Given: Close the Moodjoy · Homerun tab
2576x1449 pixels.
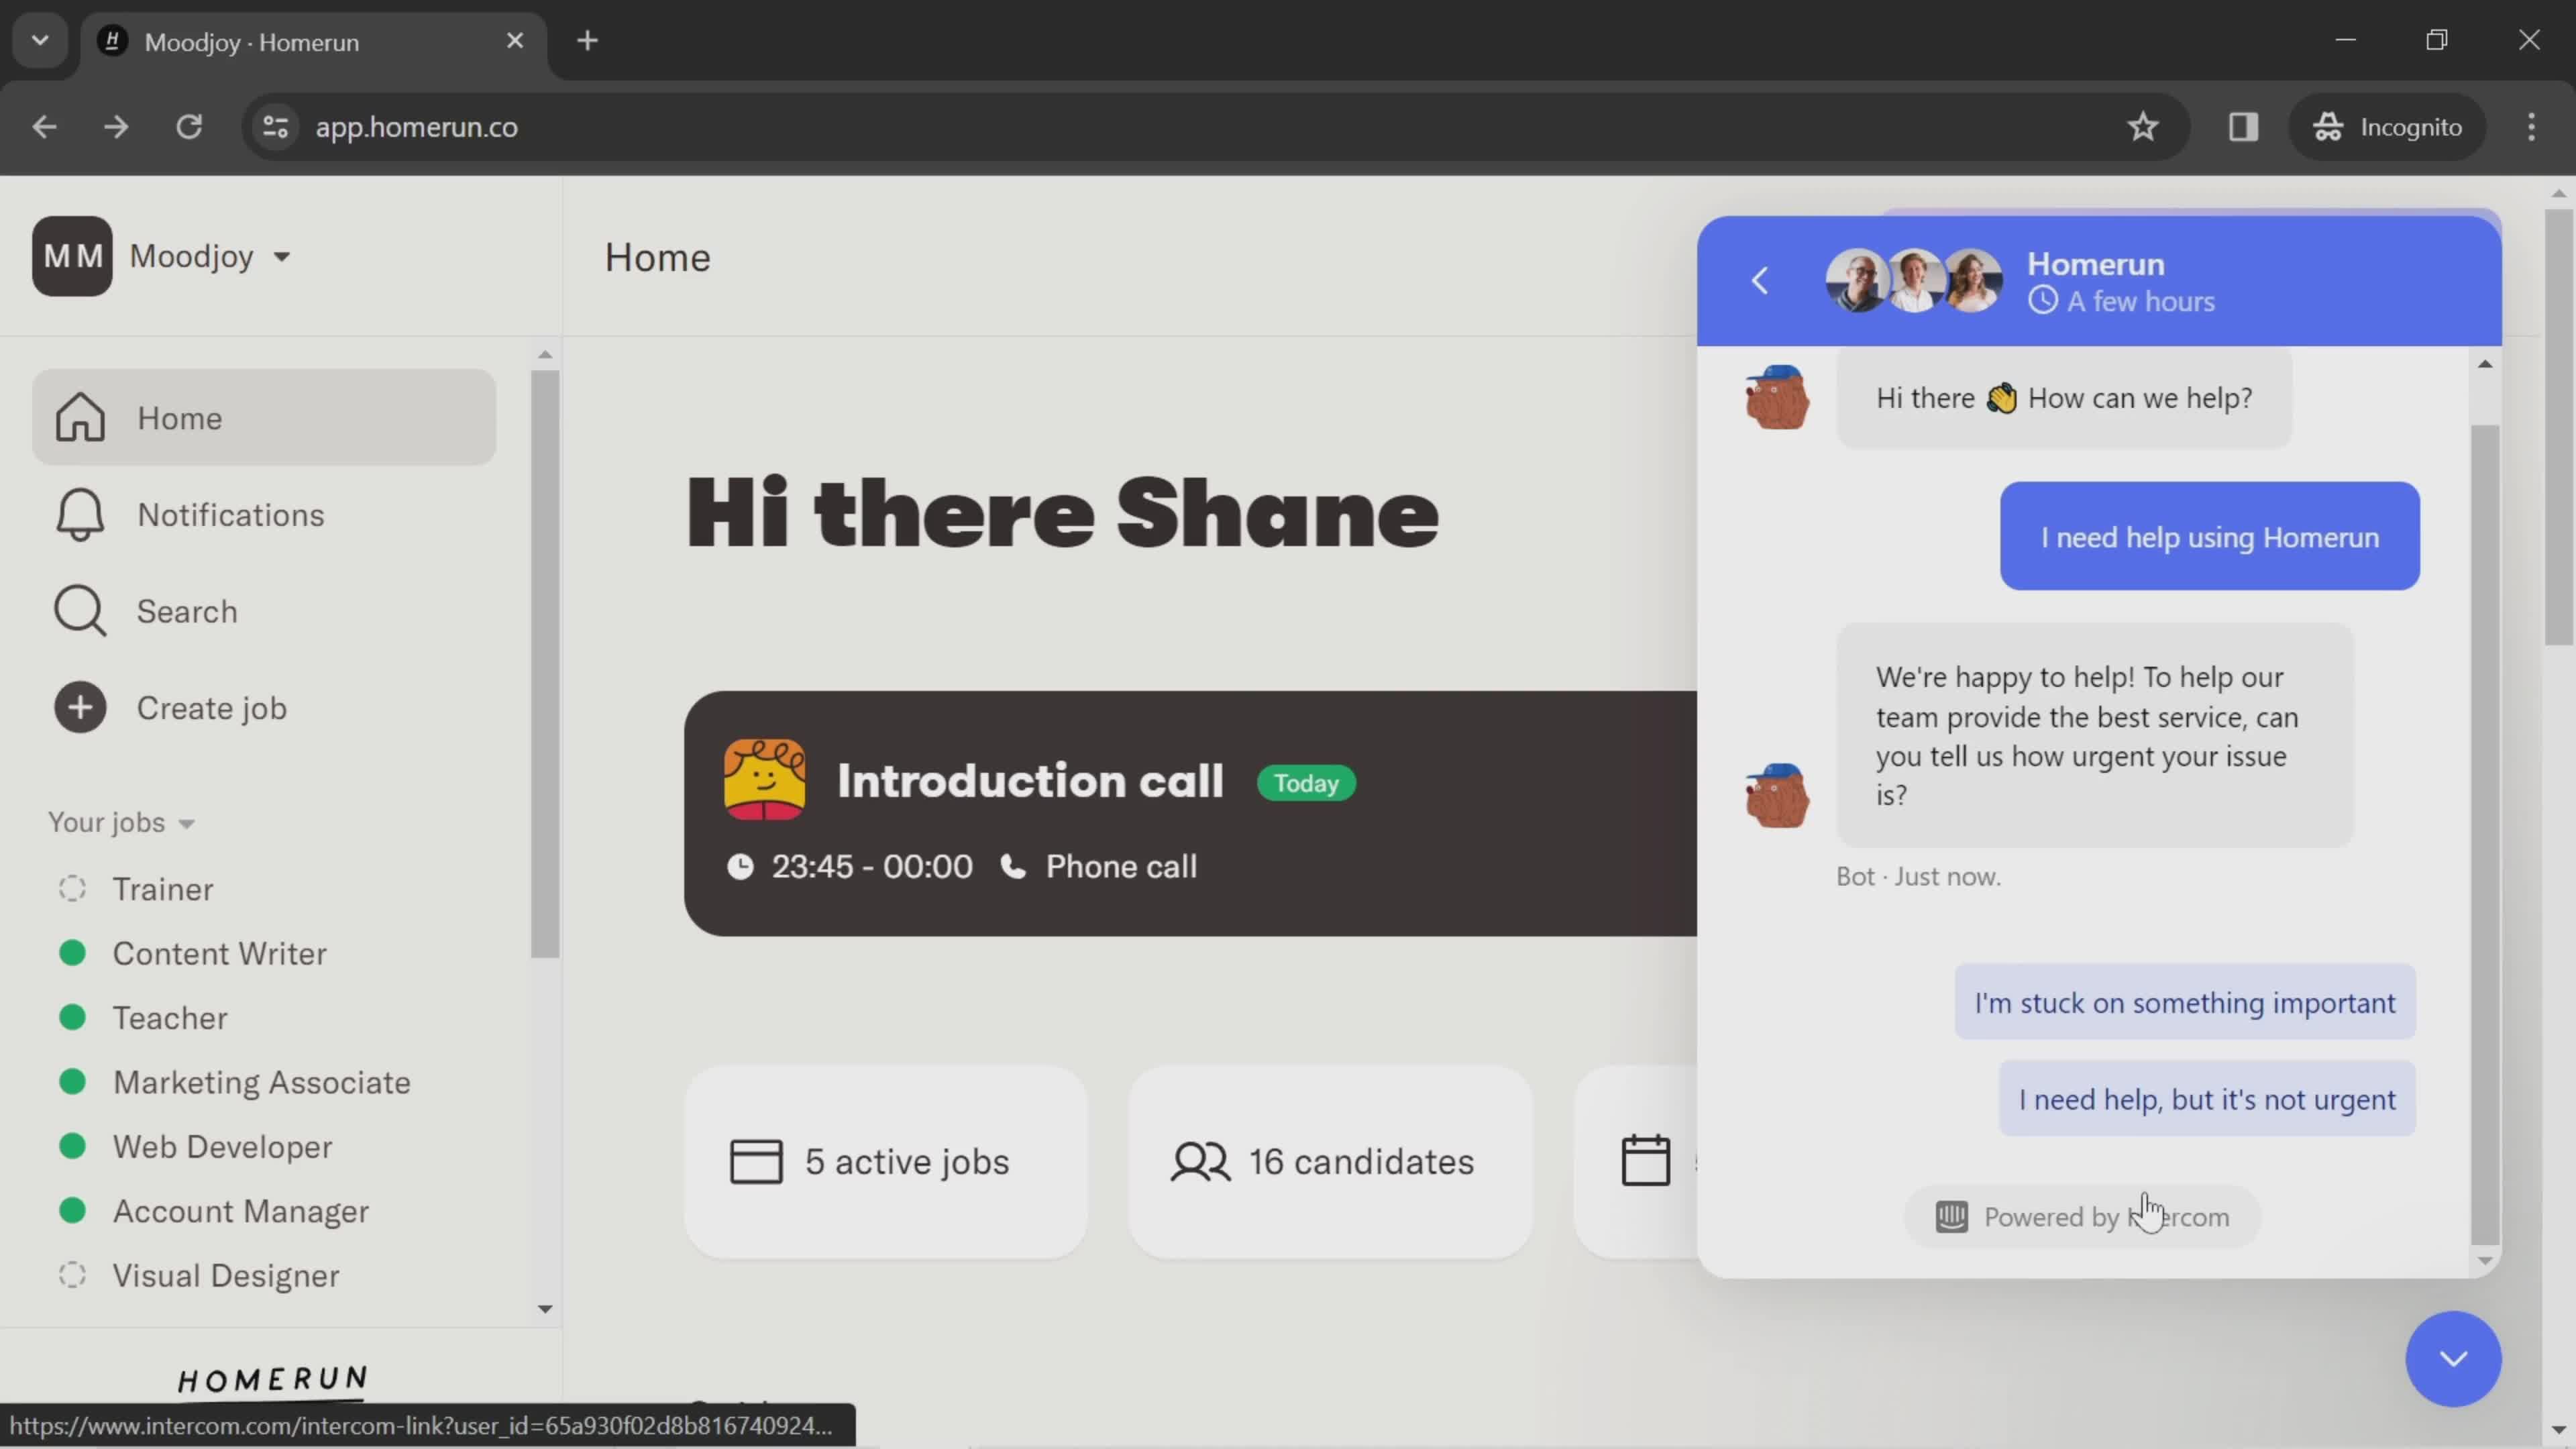Looking at the screenshot, I should point(515,41).
